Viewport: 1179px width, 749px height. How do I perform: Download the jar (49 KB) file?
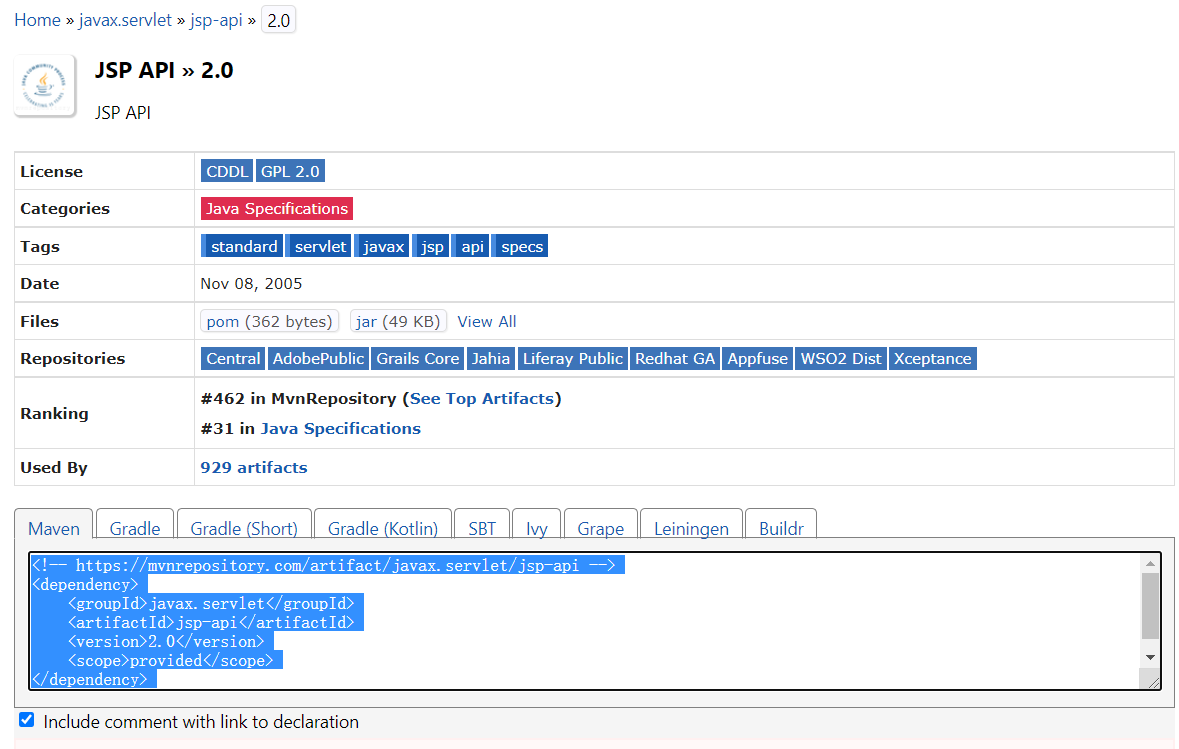398,321
